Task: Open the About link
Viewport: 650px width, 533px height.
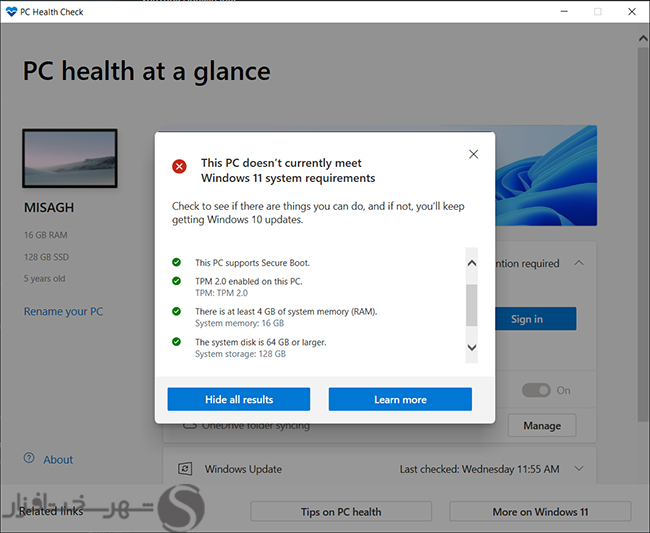Action: pyautogui.click(x=58, y=460)
